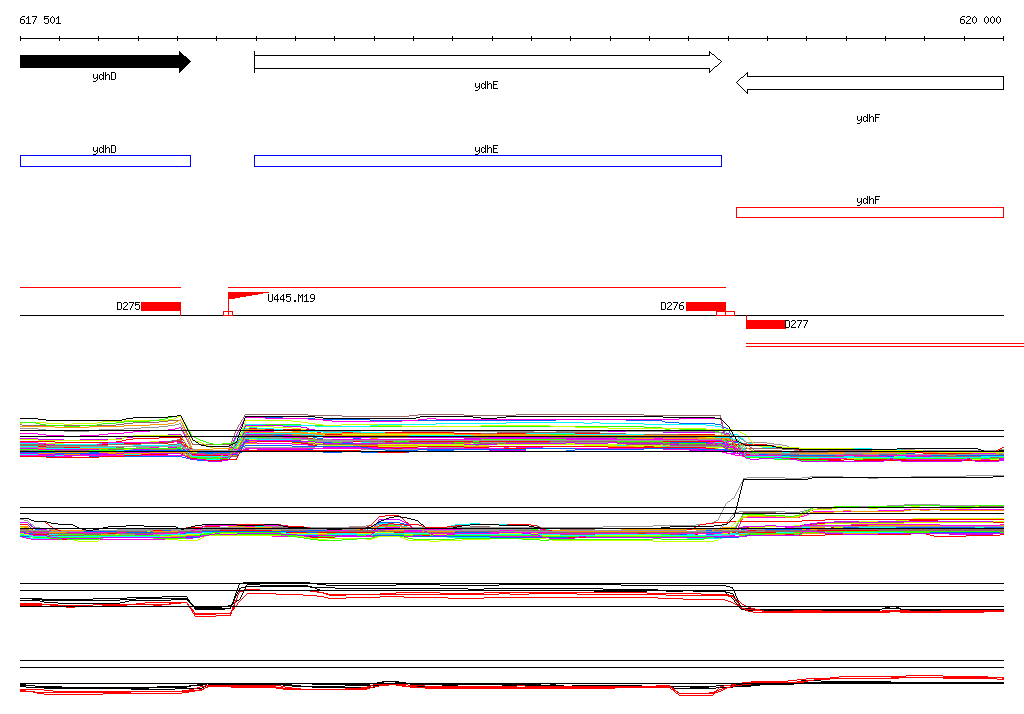This screenshot has height=714, width=1024.
Task: Click the ydhE label under white arrow
Action: coord(487,86)
